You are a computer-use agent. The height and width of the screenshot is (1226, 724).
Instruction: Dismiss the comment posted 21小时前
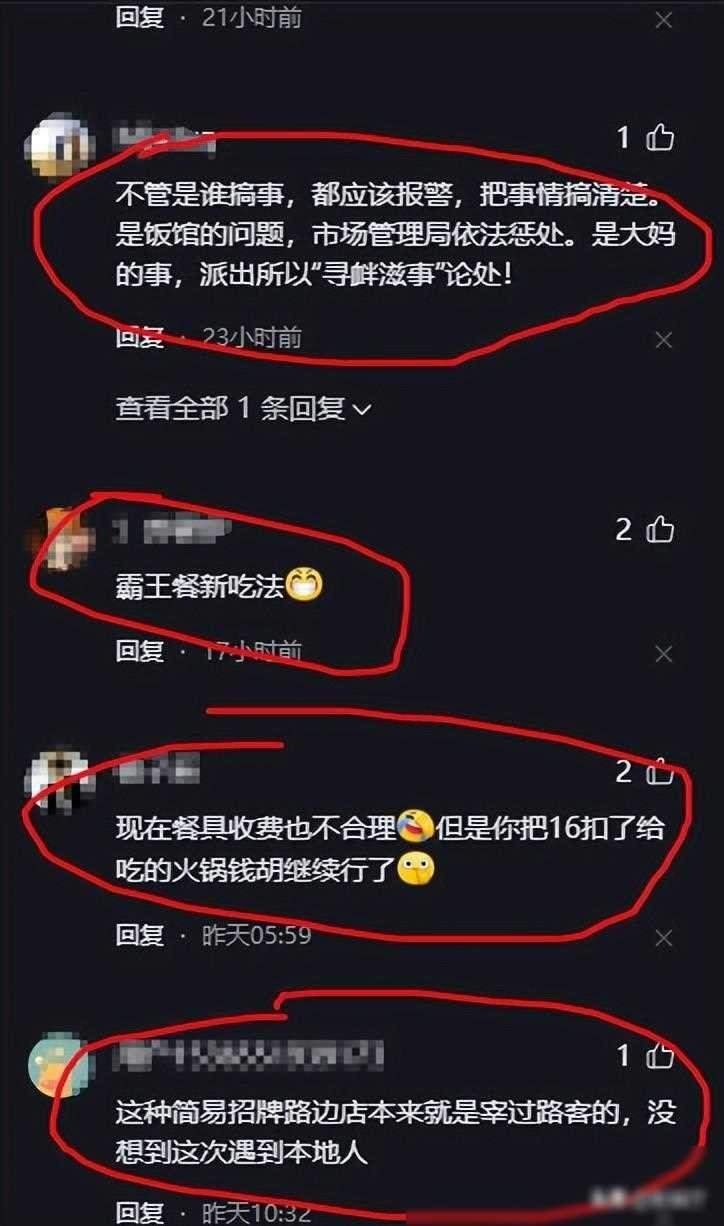tap(664, 18)
